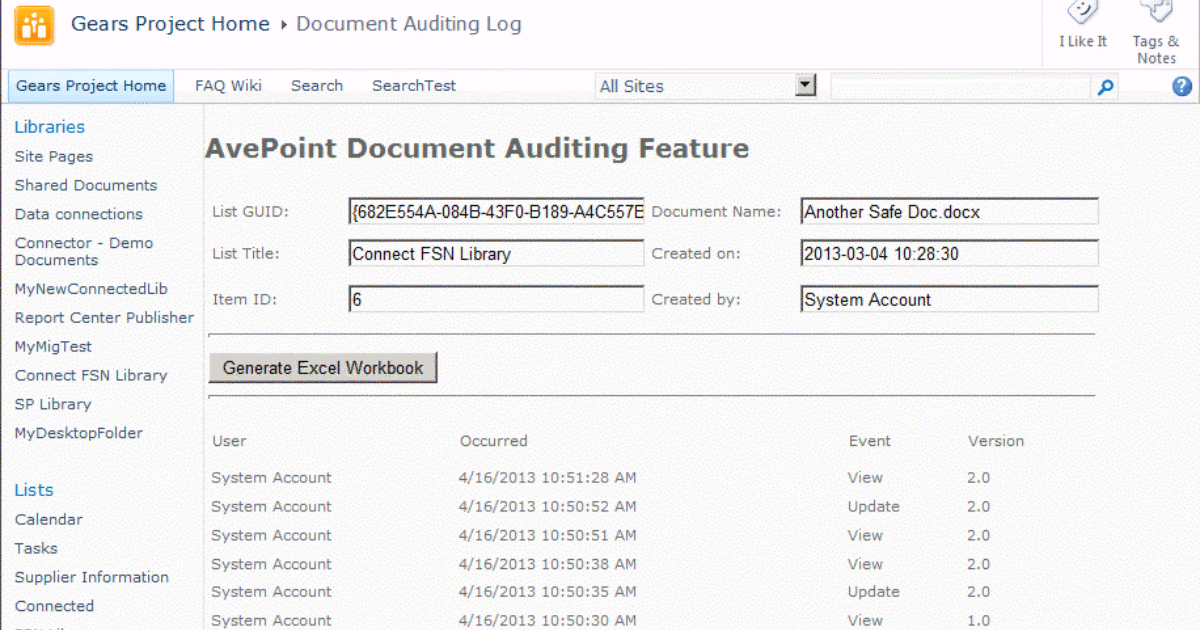Select the Search tab

click(316, 86)
